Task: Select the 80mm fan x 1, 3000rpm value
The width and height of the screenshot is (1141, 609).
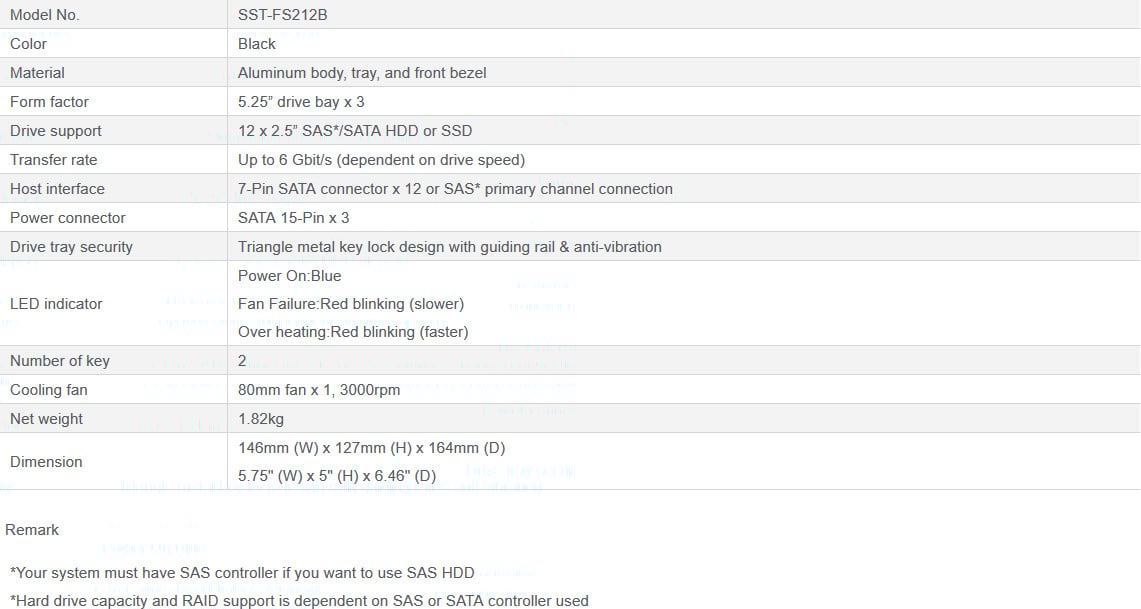Action: tap(319, 390)
